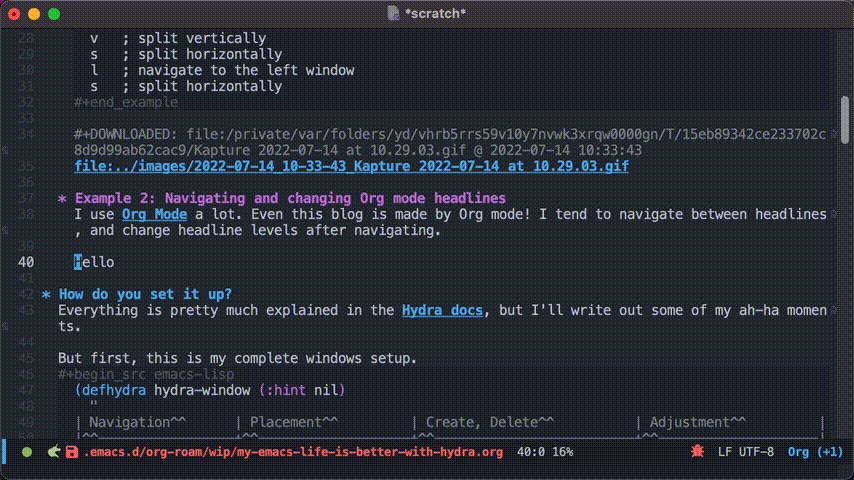Viewport: 854px width, 480px height.
Task: Click the green zoom window button
Action: coord(54,14)
